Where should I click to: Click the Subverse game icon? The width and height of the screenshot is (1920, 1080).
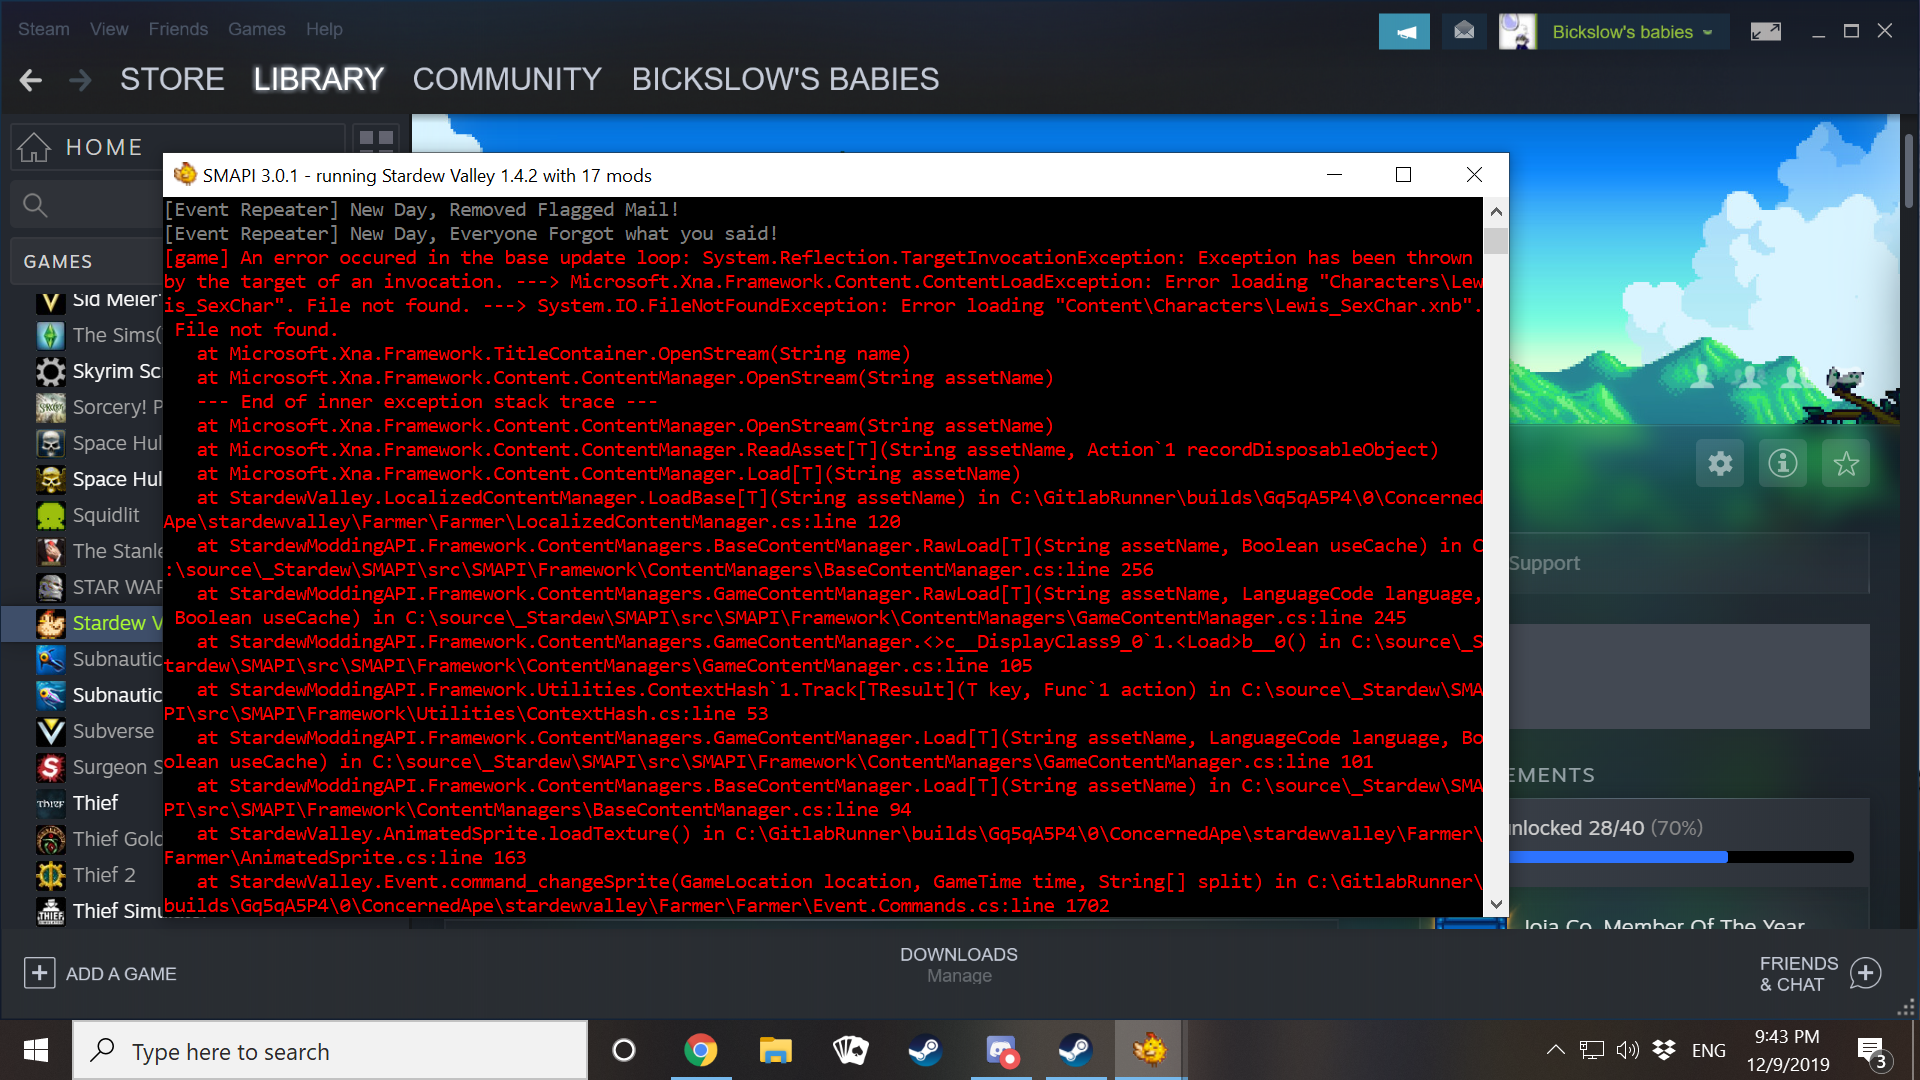tap(51, 732)
